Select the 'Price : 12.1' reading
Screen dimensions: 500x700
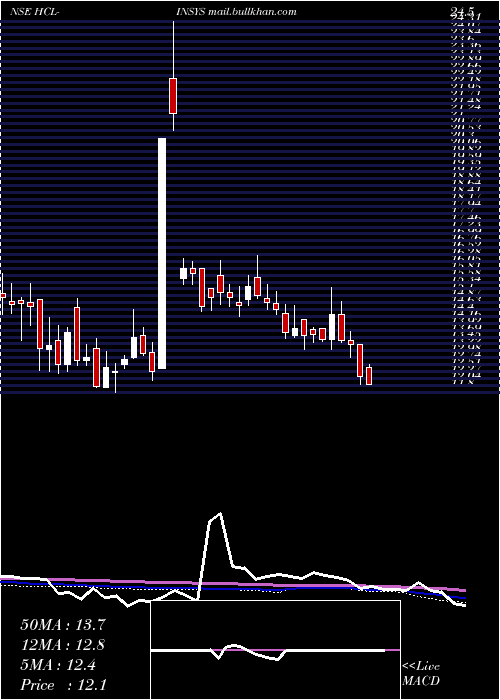[63, 684]
